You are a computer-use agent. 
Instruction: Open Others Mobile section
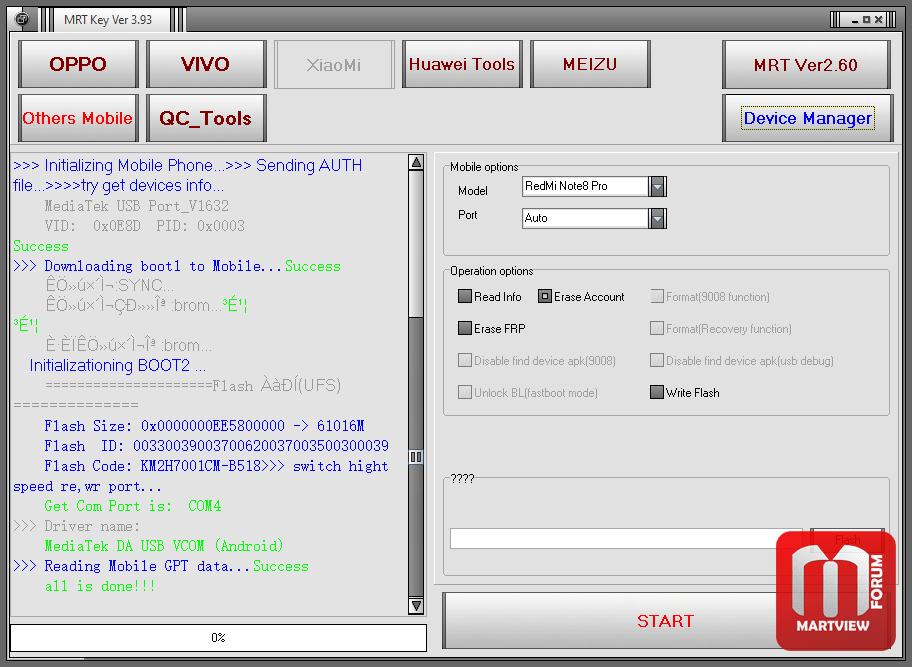click(x=78, y=118)
